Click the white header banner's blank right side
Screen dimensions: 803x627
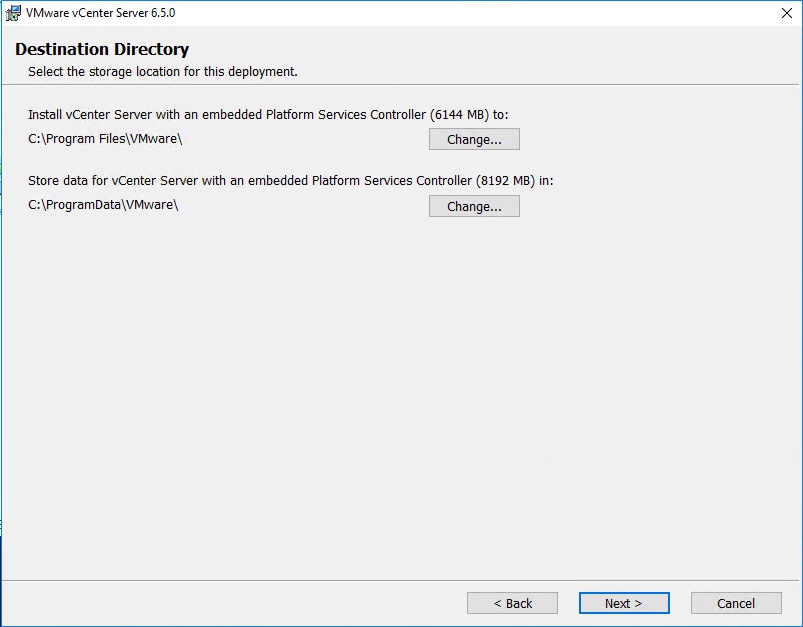pyautogui.click(x=600, y=55)
